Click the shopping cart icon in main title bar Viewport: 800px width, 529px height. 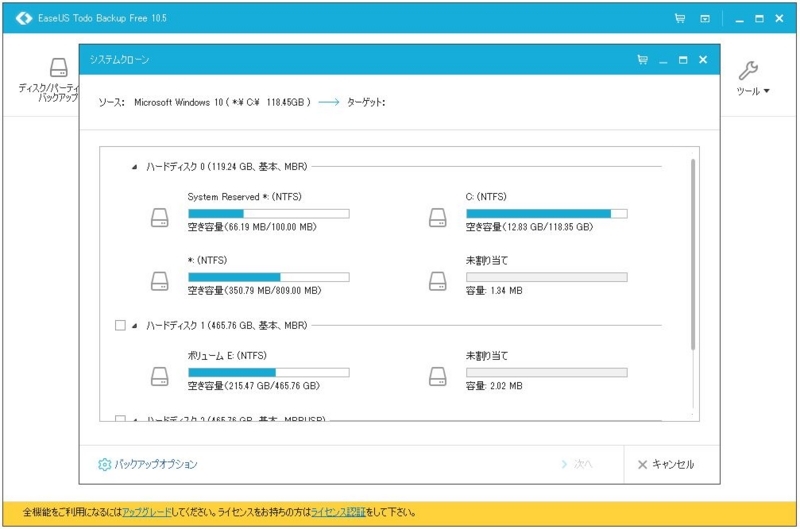(x=680, y=18)
